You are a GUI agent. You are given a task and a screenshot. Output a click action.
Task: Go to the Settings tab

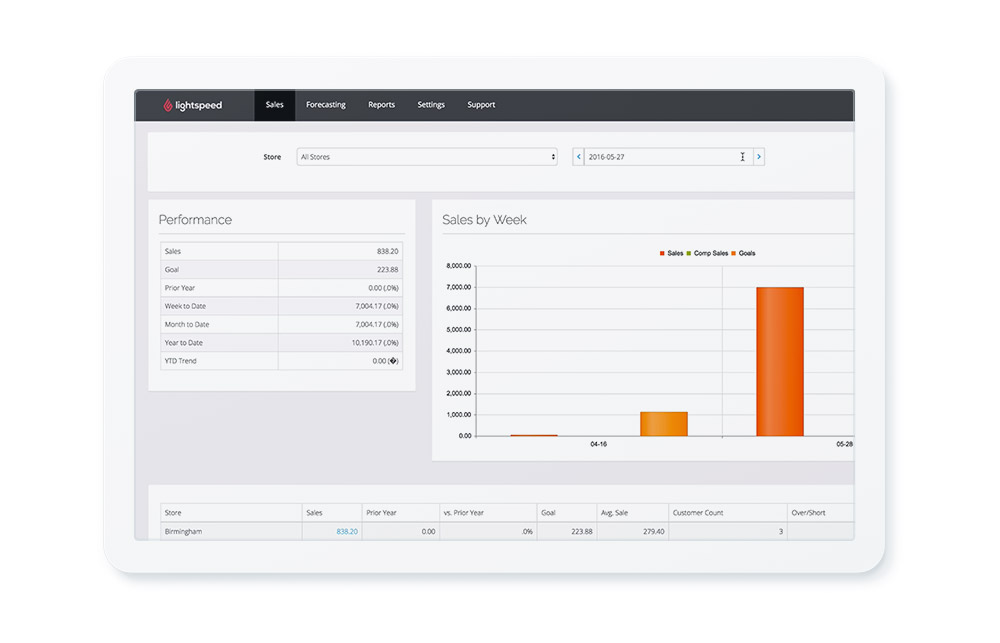[x=430, y=105]
